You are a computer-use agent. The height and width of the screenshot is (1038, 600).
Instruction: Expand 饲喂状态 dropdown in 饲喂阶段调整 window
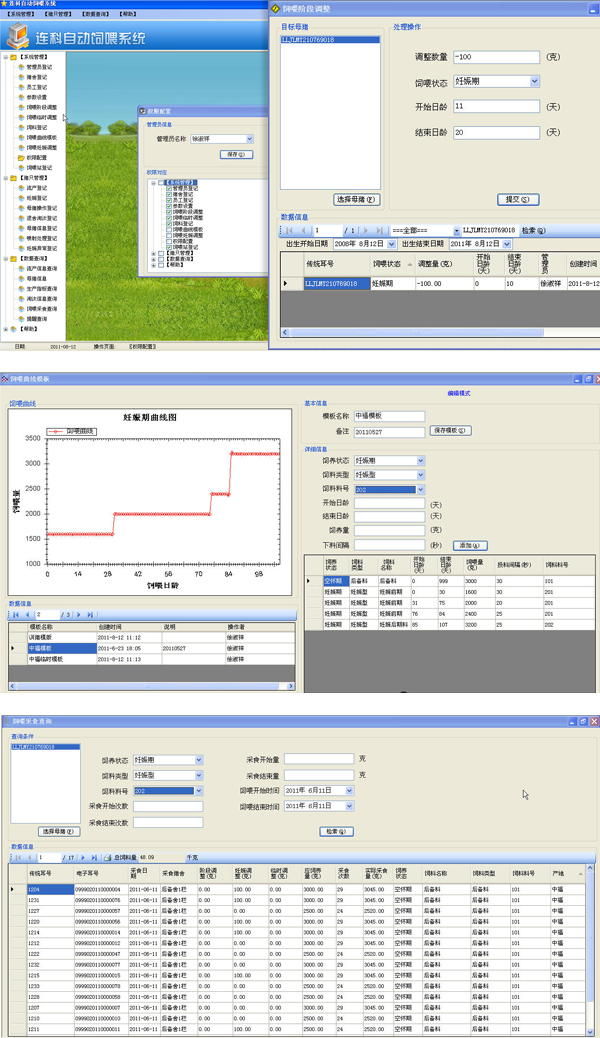[535, 82]
